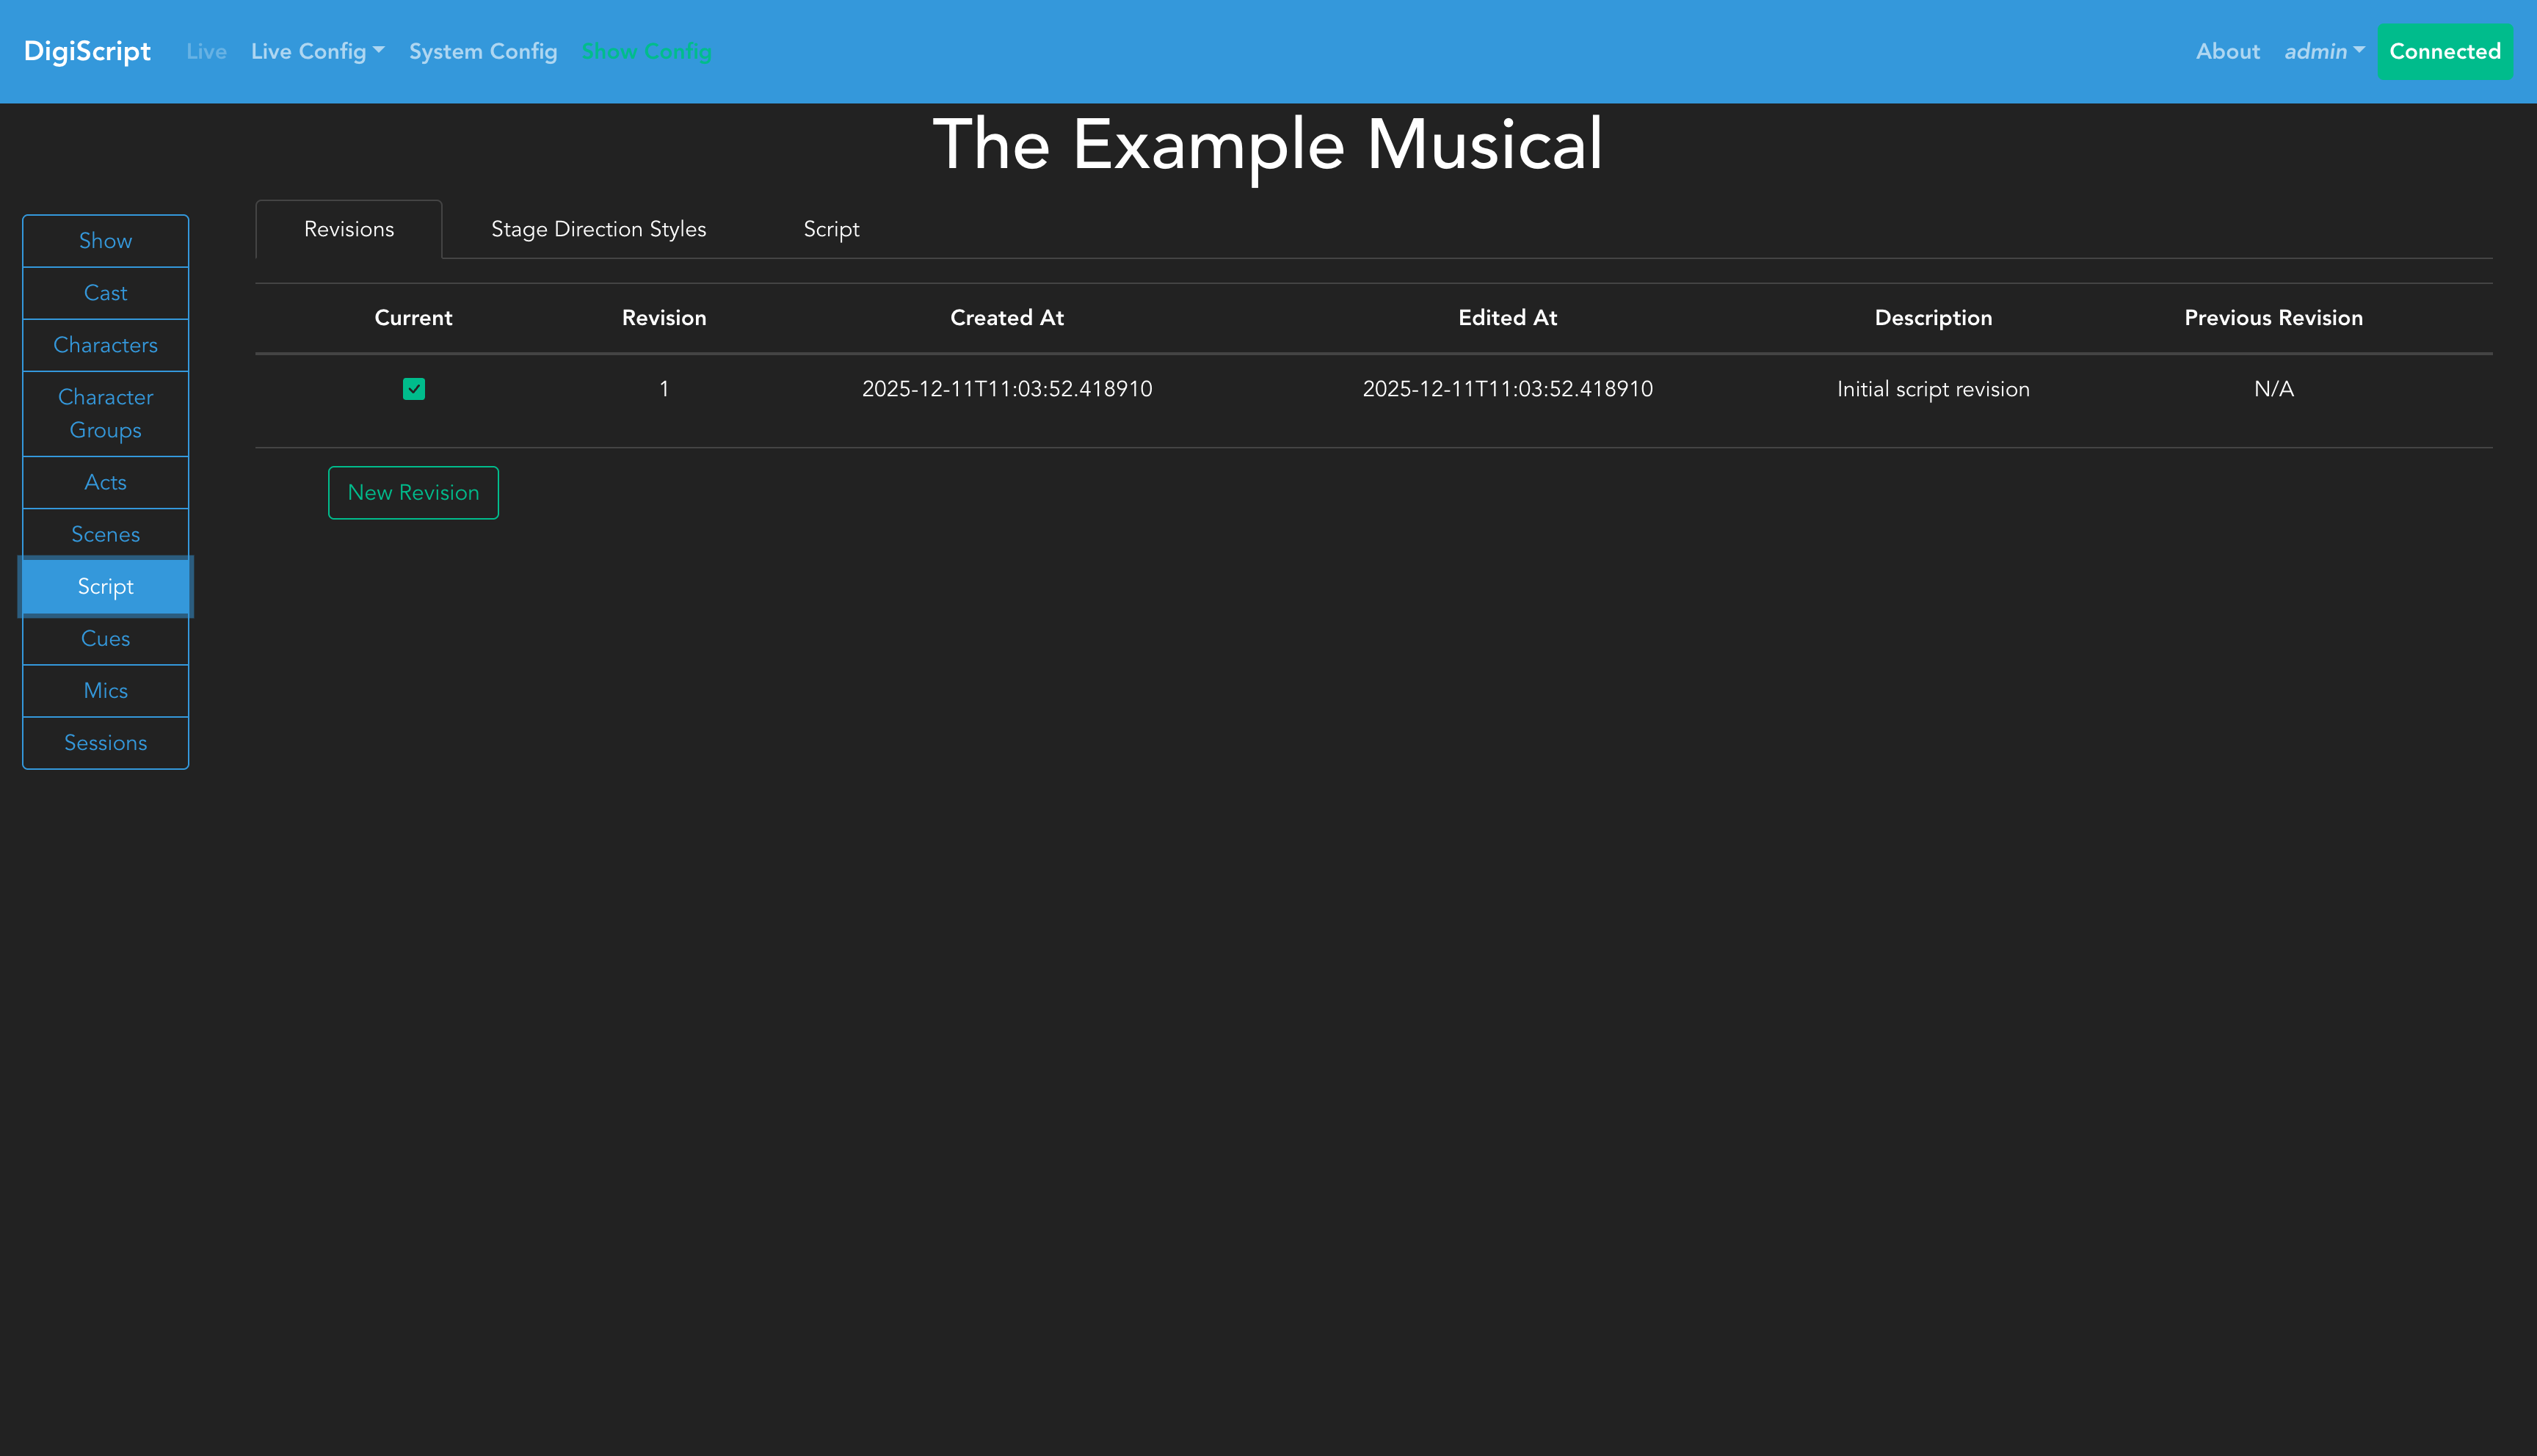Image resolution: width=2537 pixels, height=1456 pixels.
Task: Open the admin user dropdown
Action: [2323, 51]
